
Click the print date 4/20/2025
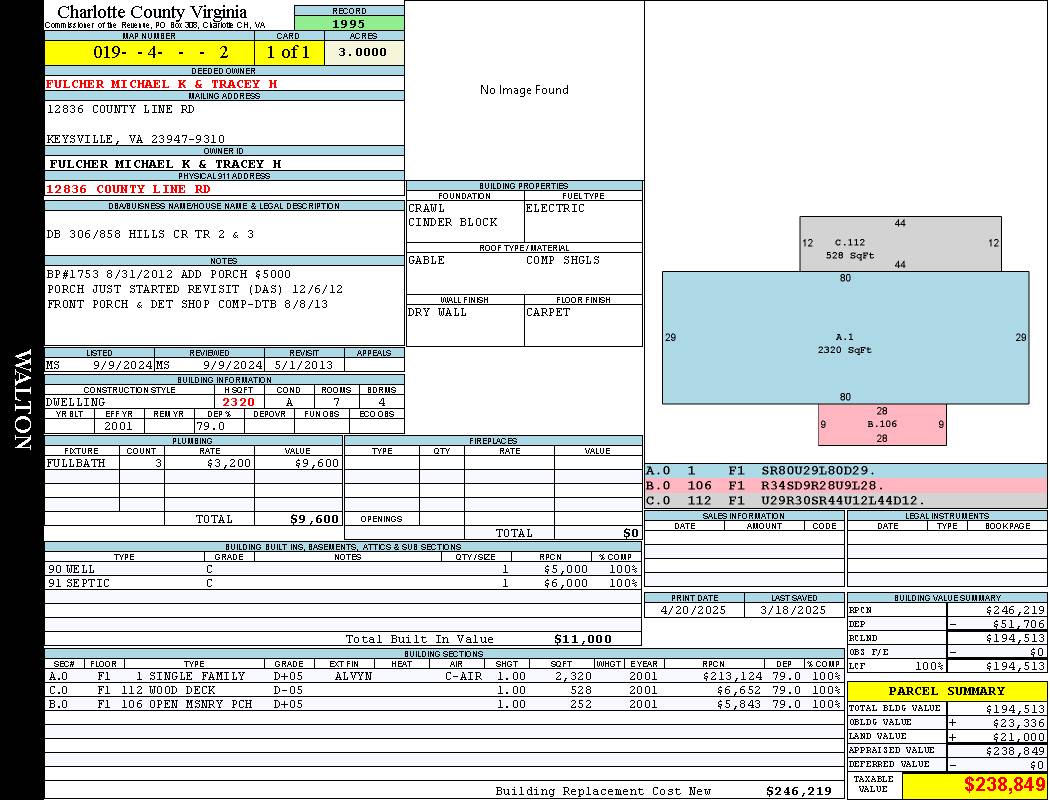pyautogui.click(x=693, y=611)
